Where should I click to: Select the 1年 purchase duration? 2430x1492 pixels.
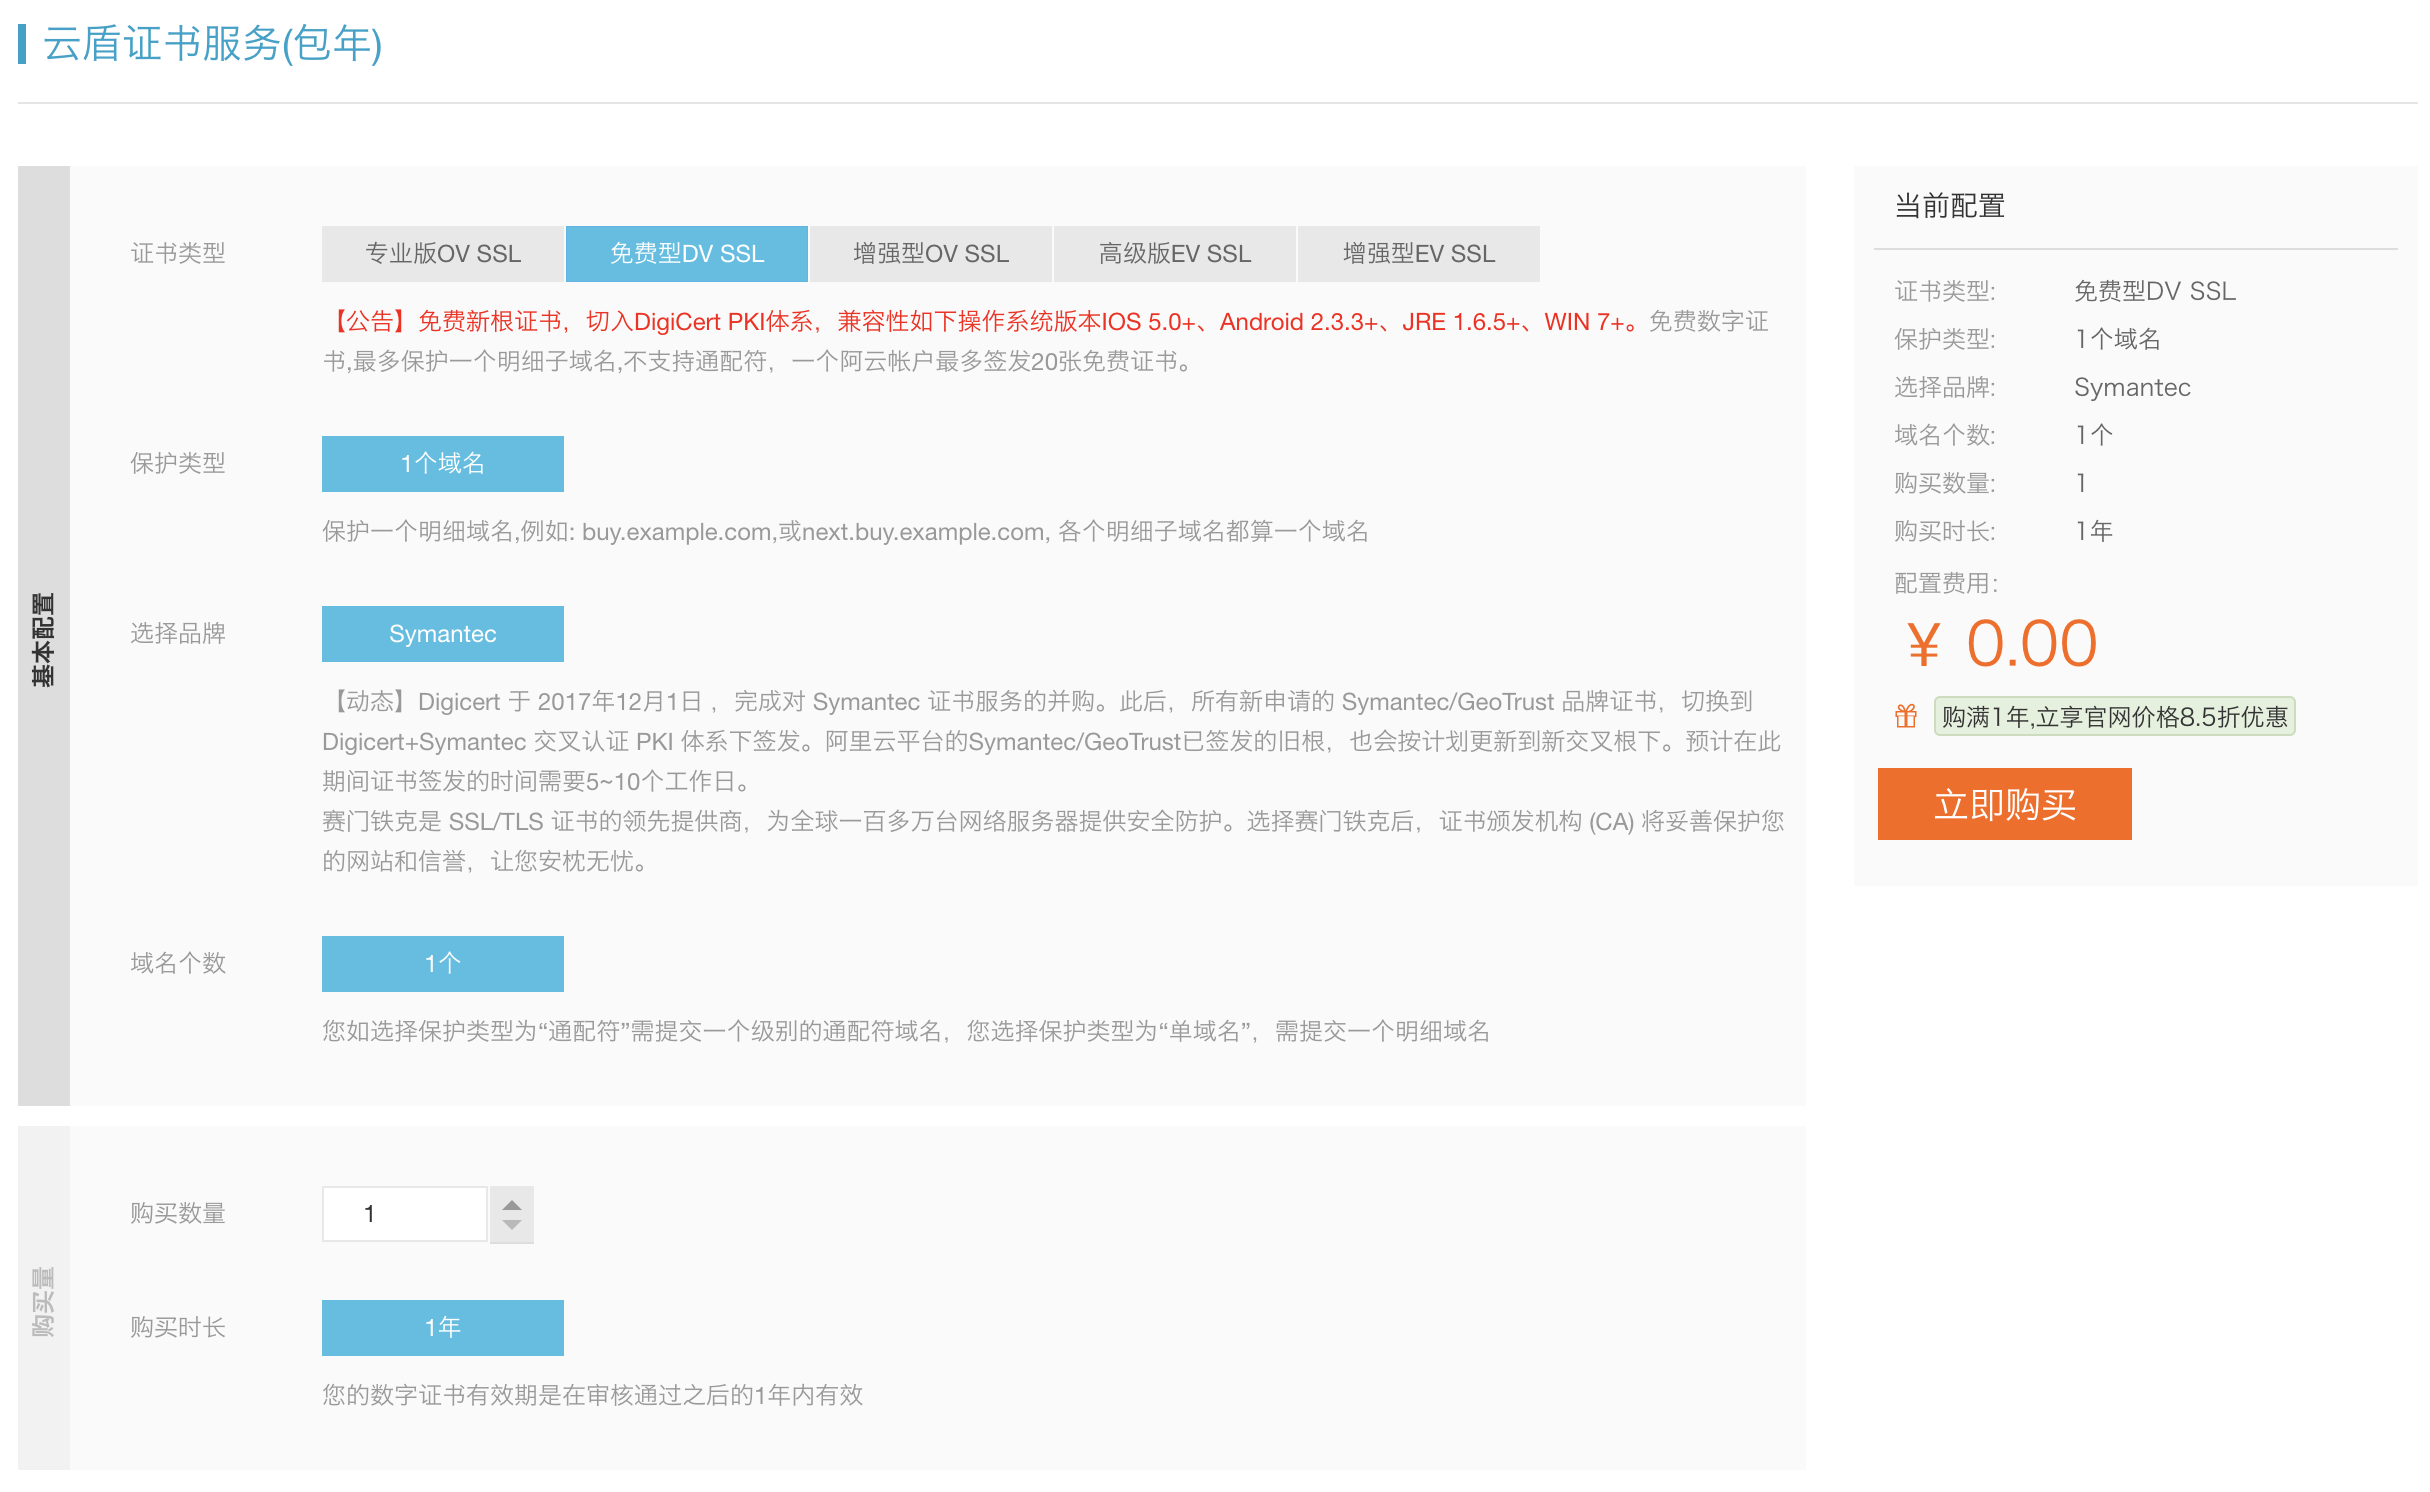[443, 1328]
